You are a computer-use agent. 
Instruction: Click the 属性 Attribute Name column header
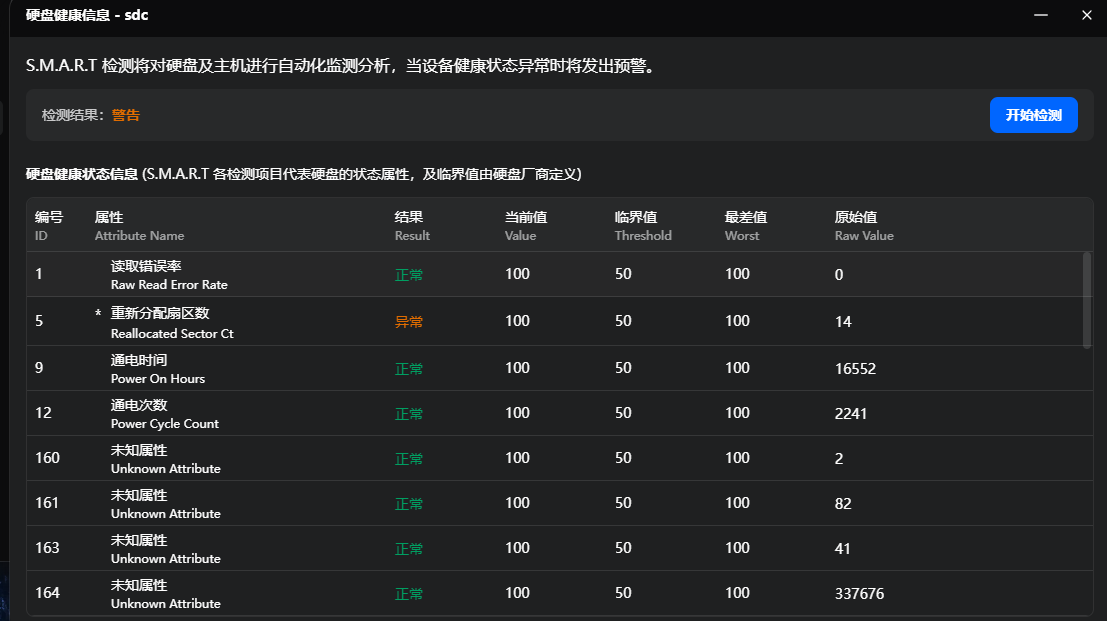click(140, 226)
